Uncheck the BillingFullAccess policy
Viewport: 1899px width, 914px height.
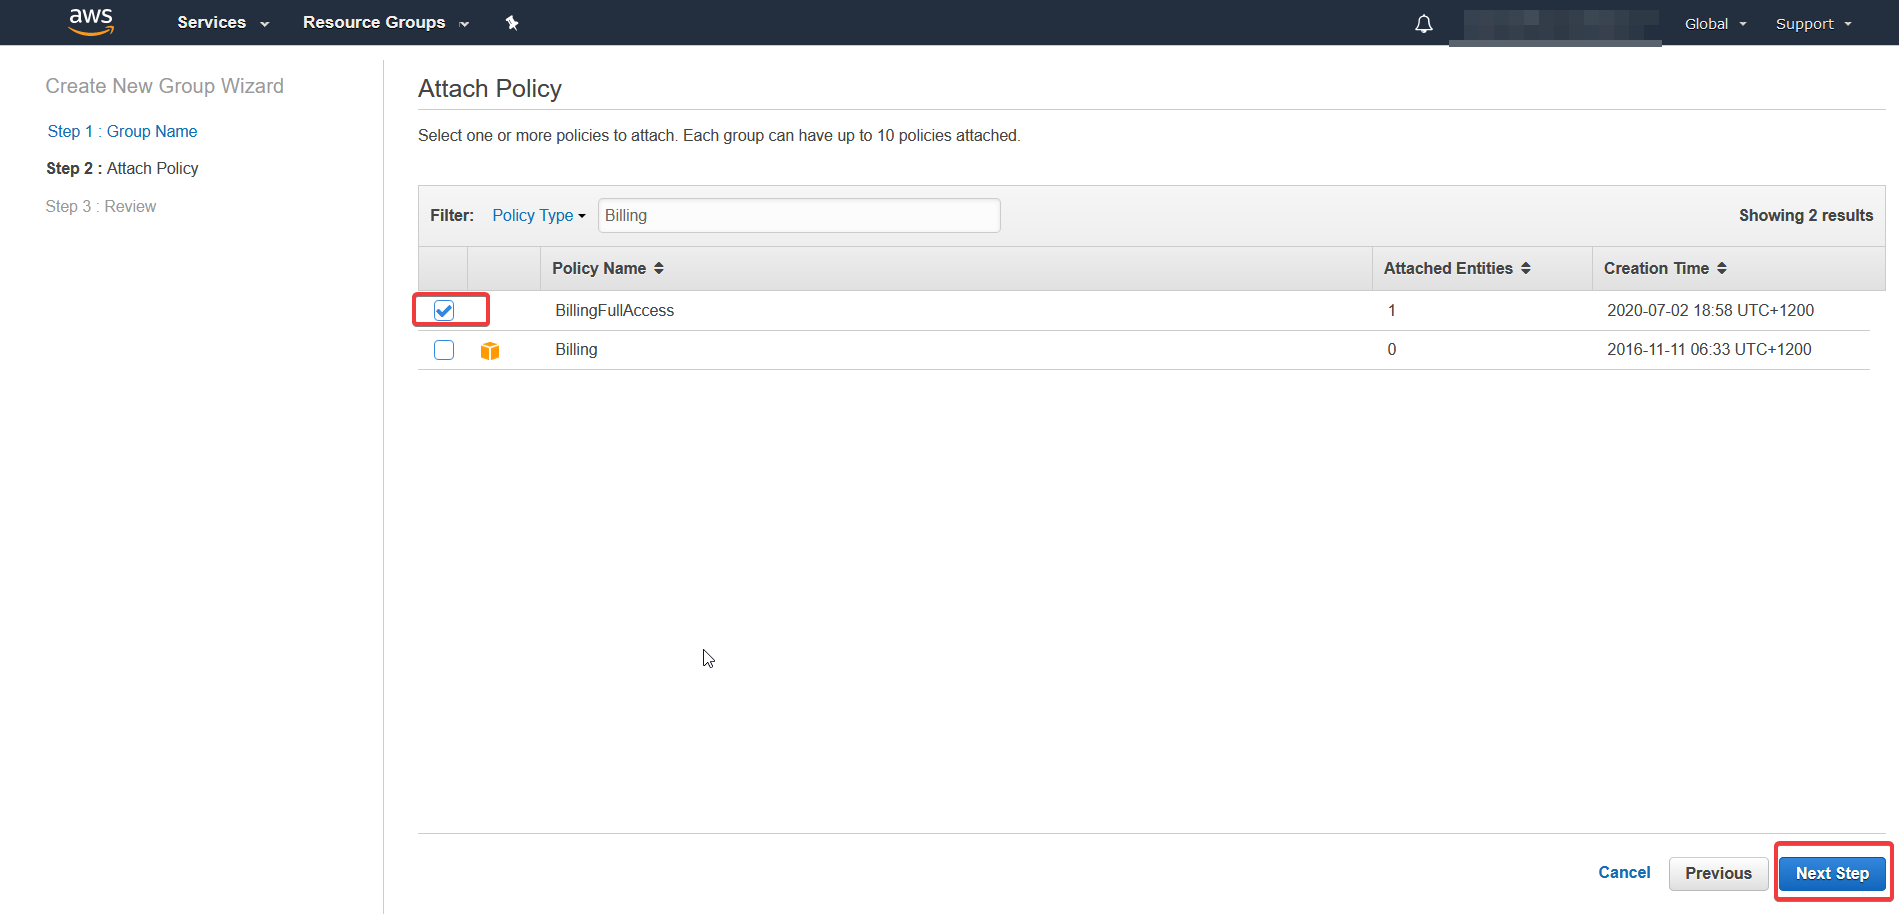pos(443,310)
